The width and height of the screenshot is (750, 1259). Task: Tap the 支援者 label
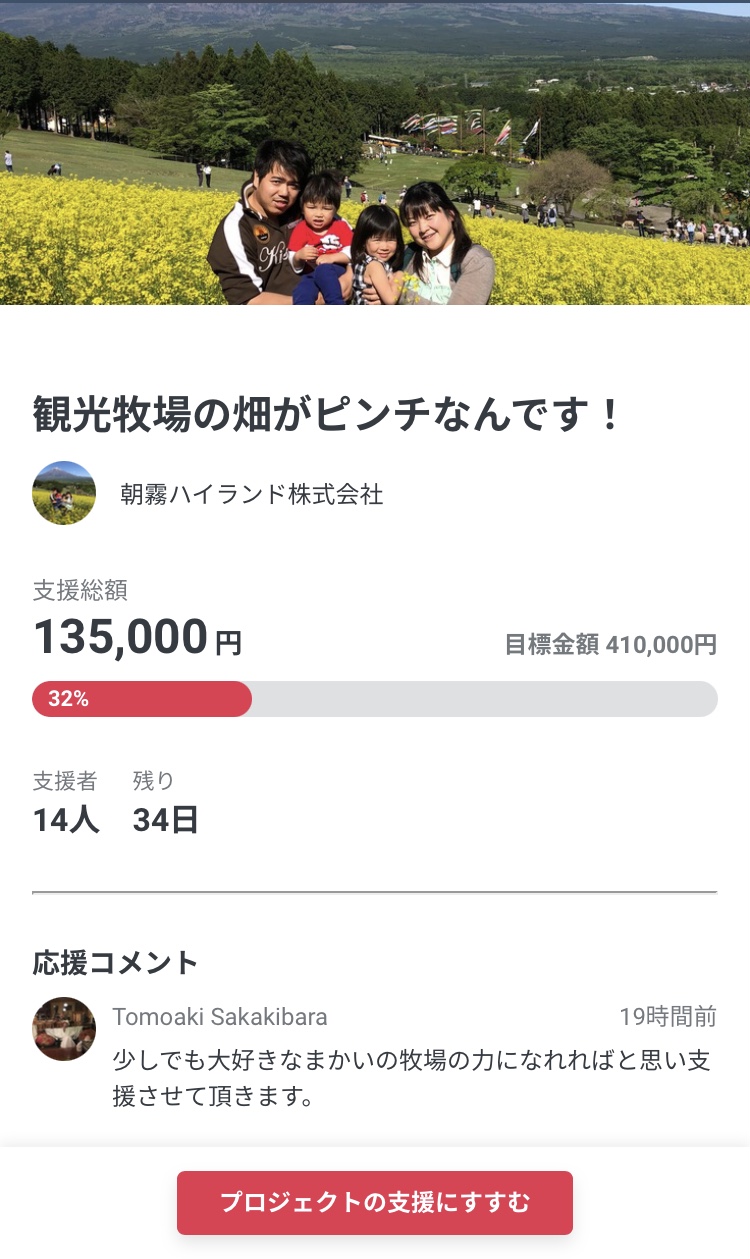[65, 781]
